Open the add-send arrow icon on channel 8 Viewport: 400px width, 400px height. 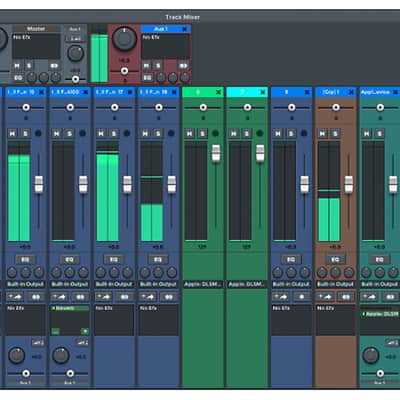point(280,296)
